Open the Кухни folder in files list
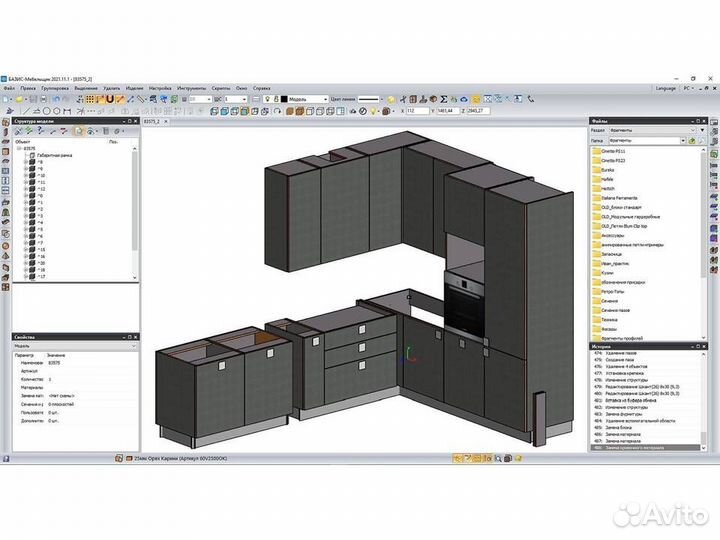This screenshot has height=540, width=720. tap(608, 271)
